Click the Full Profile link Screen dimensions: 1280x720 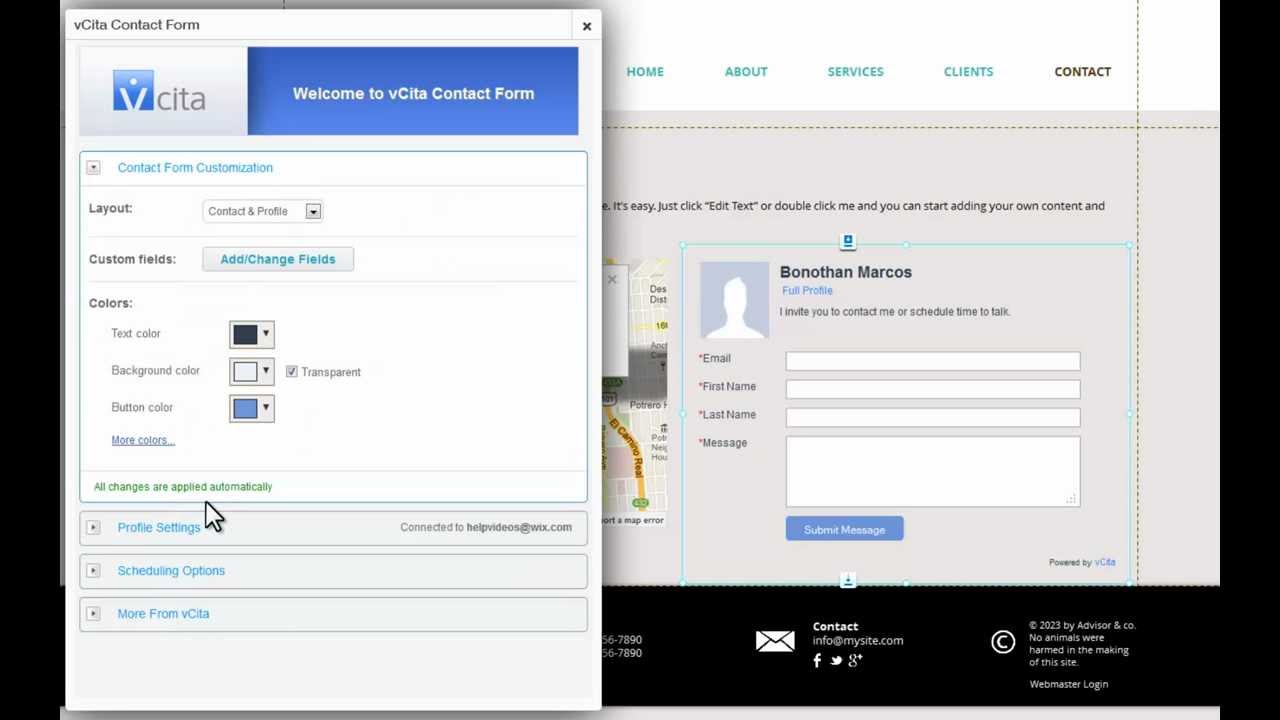[x=807, y=291]
